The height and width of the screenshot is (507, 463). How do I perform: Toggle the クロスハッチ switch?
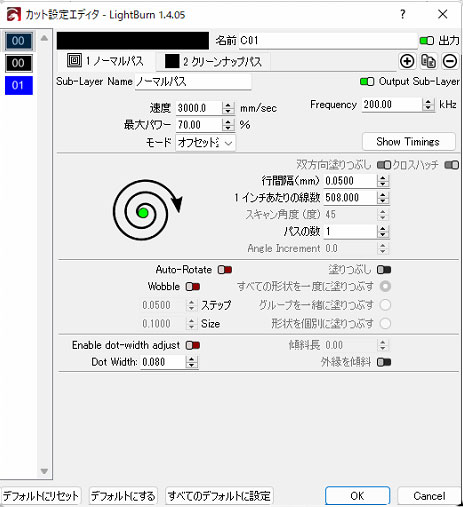452,165
